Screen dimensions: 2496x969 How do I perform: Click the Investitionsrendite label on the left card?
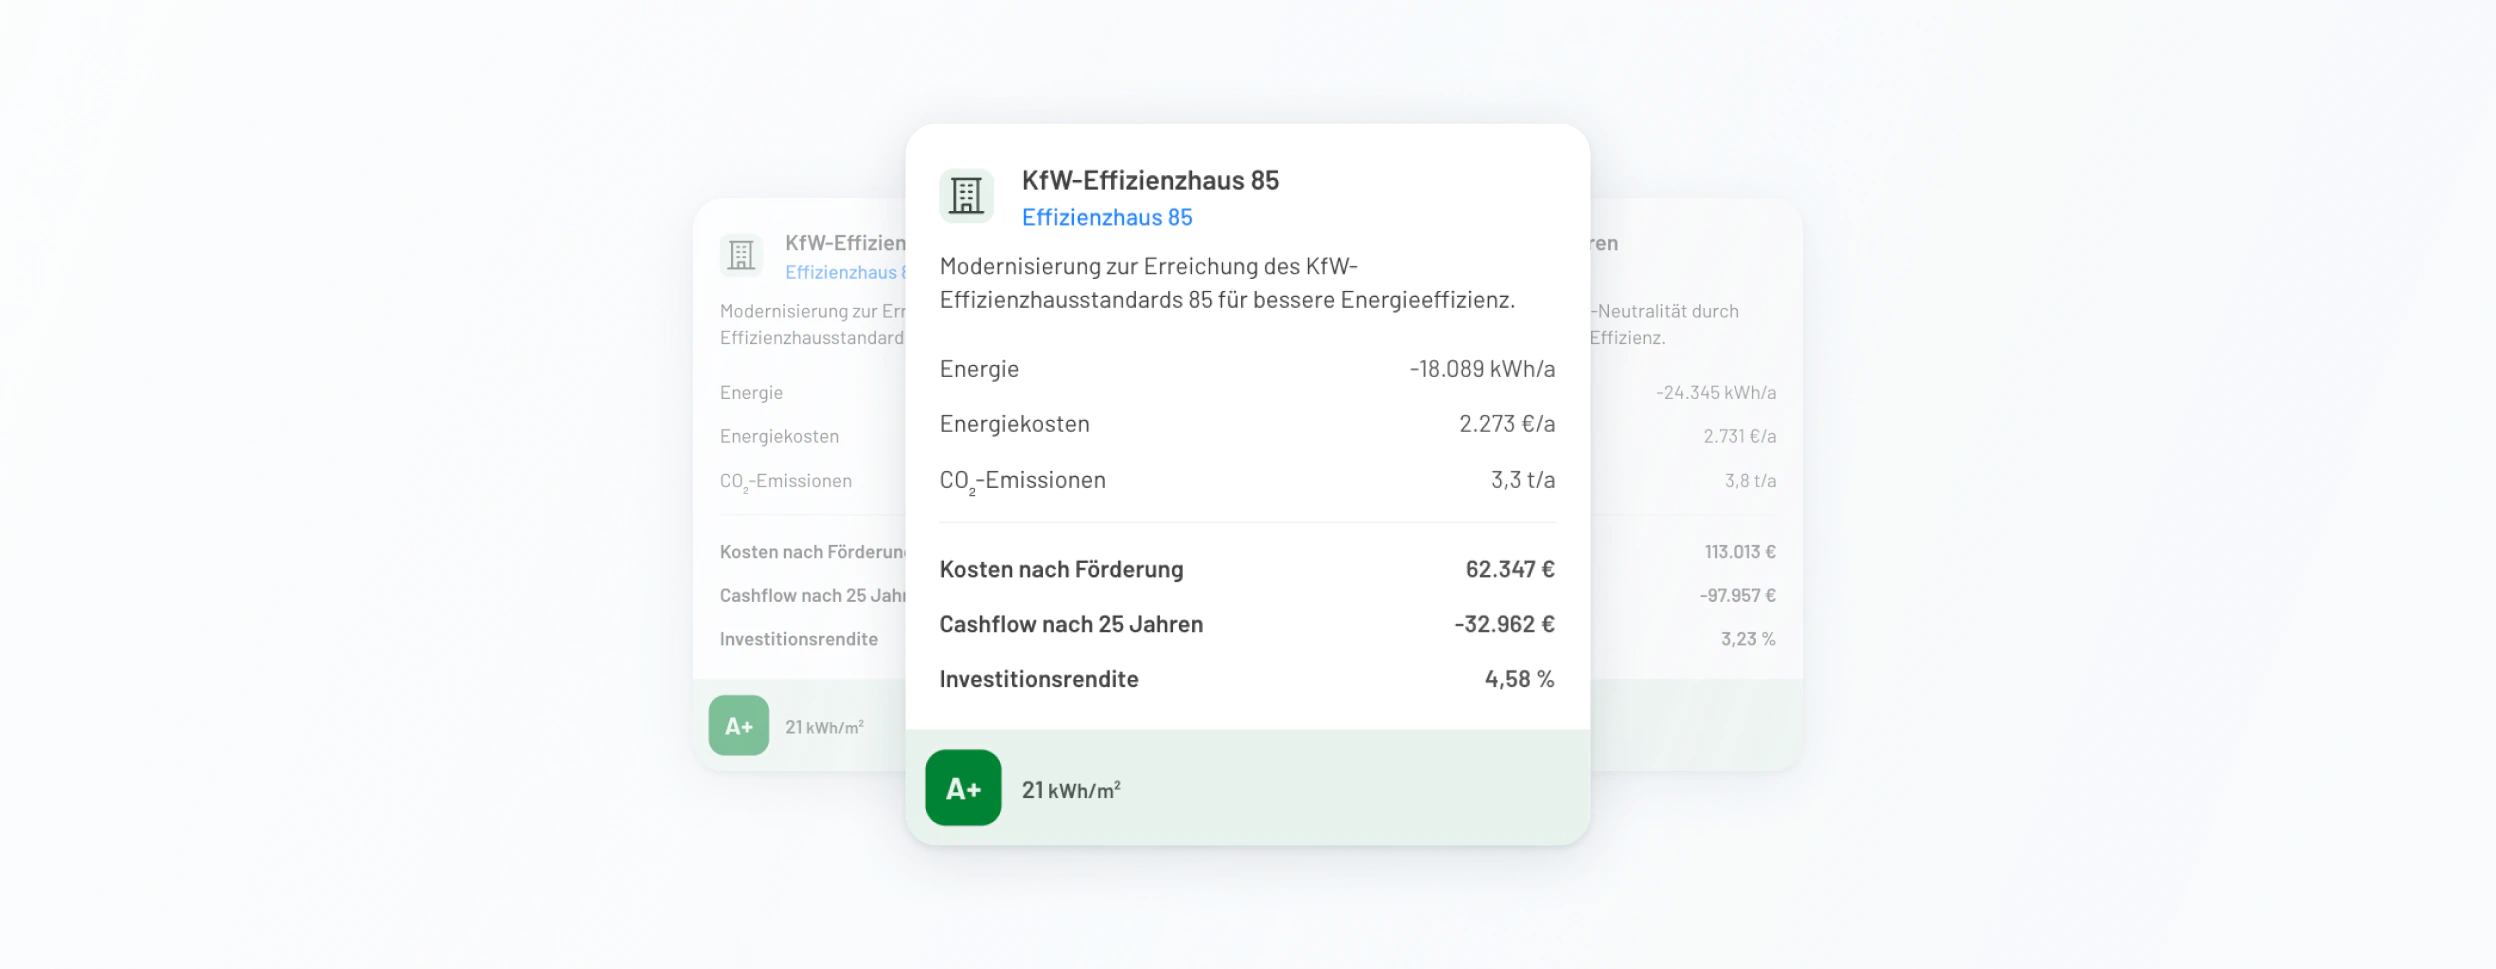(799, 639)
